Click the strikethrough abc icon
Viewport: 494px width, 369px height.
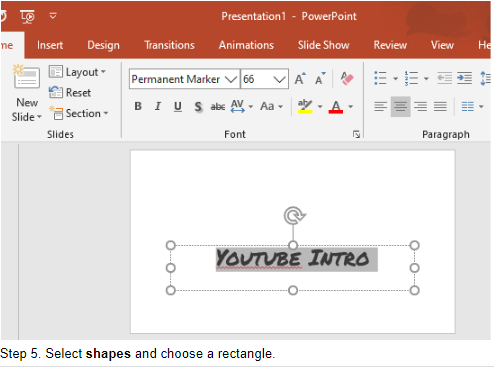pos(218,107)
